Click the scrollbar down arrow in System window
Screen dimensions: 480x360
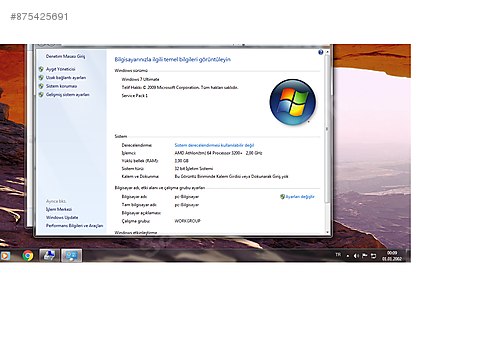(327, 232)
